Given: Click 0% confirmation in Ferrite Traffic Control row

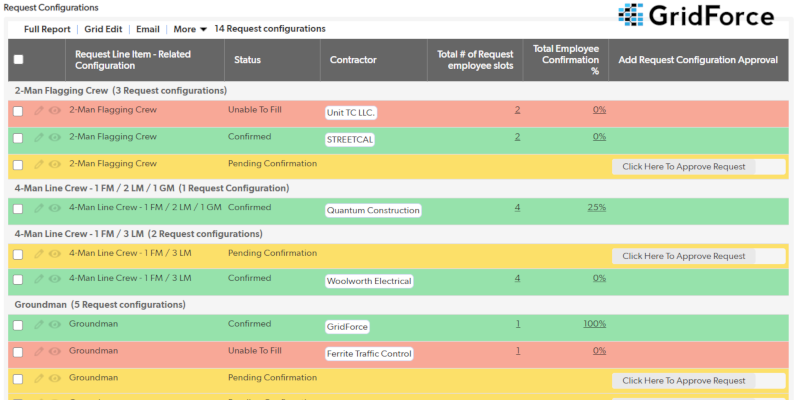Looking at the screenshot, I should click(x=599, y=351).
